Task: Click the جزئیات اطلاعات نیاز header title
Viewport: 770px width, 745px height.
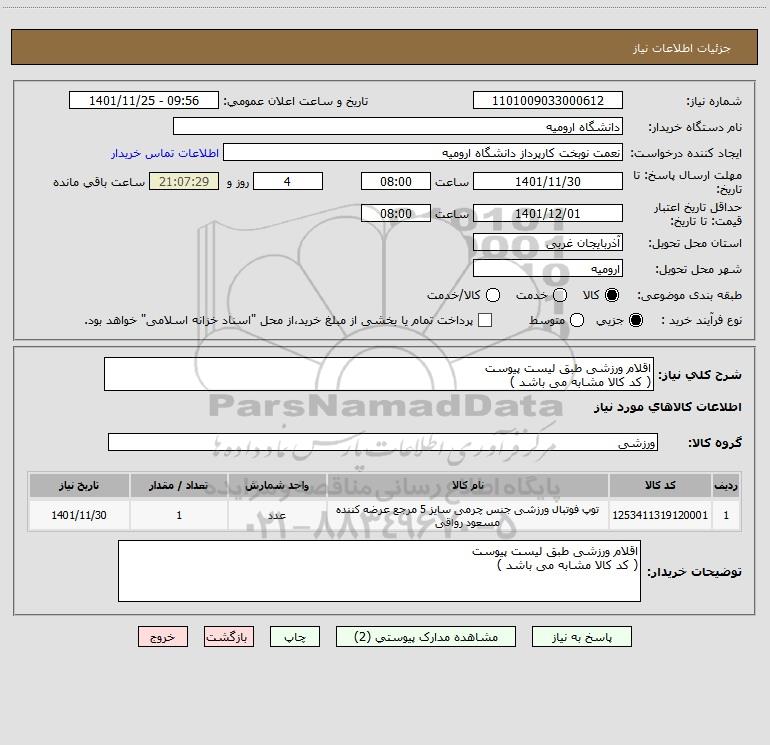Action: pos(681,48)
